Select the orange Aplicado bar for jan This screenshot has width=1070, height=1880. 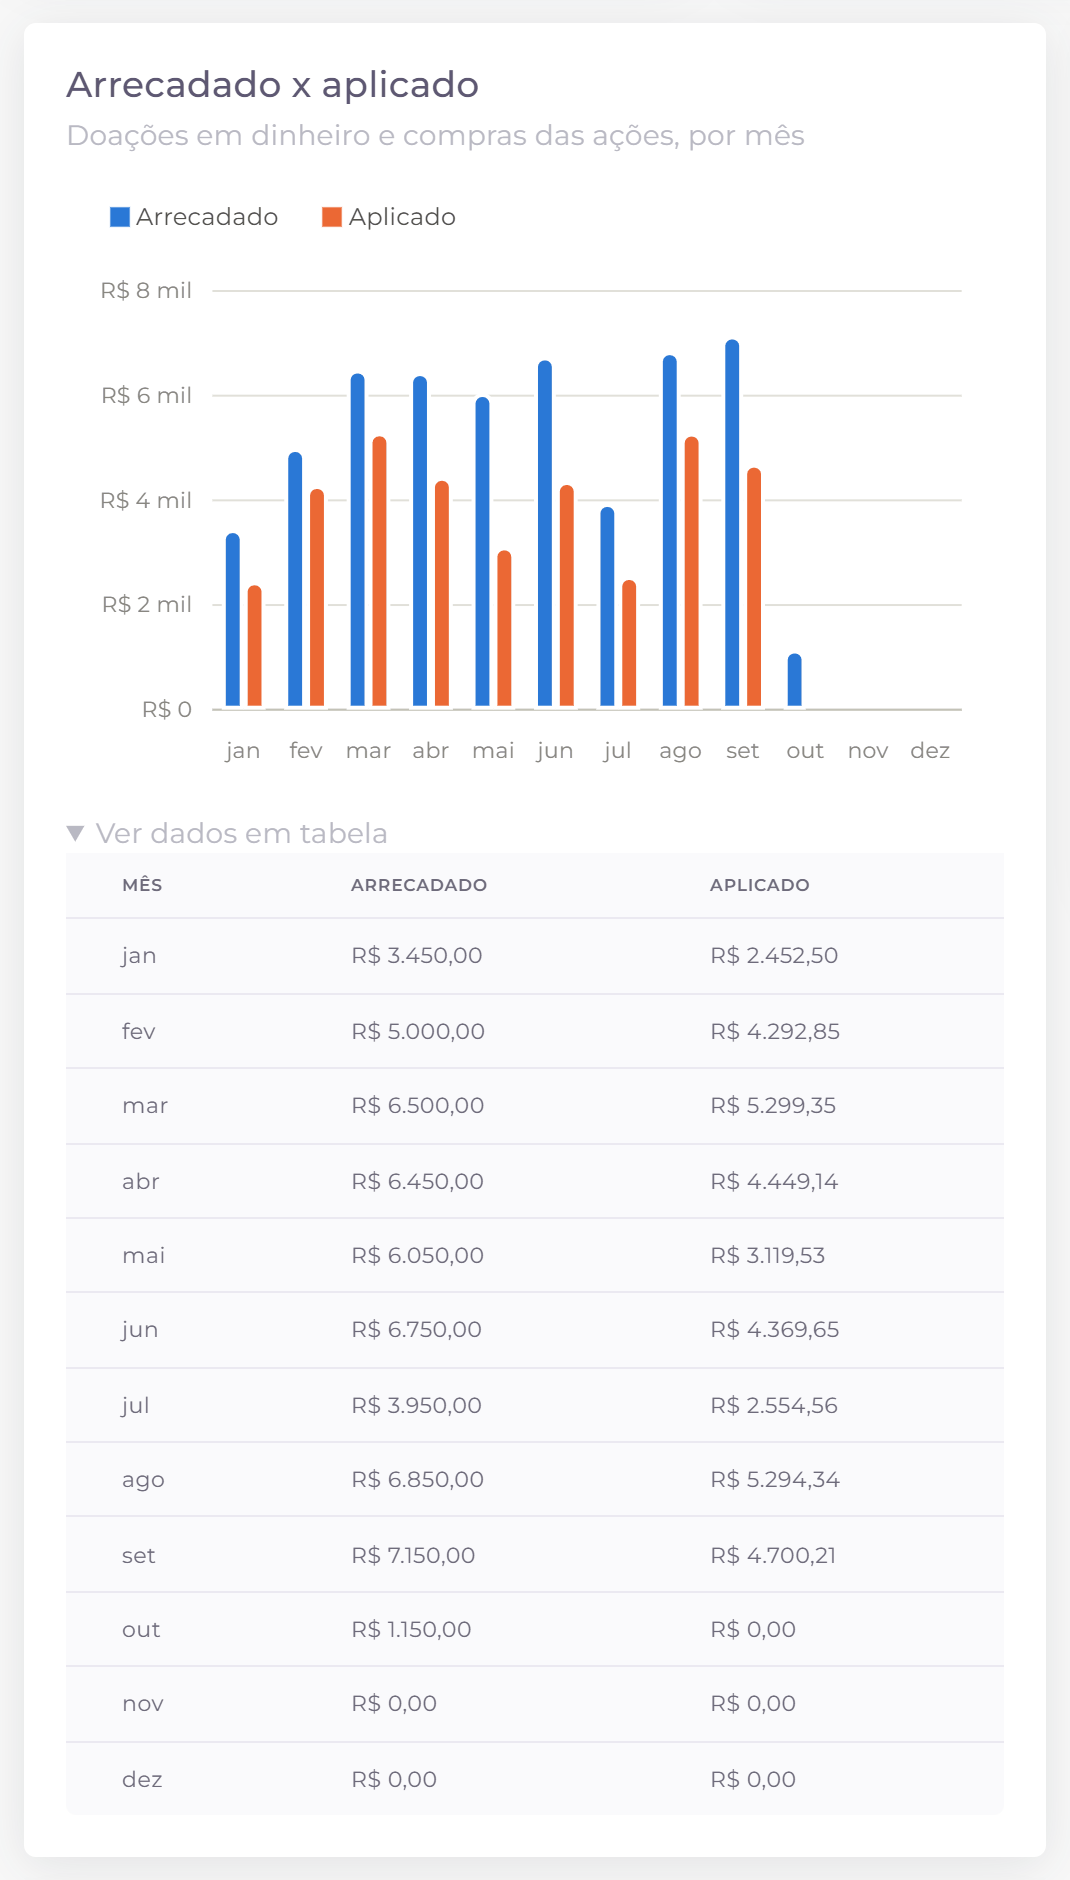255,646
